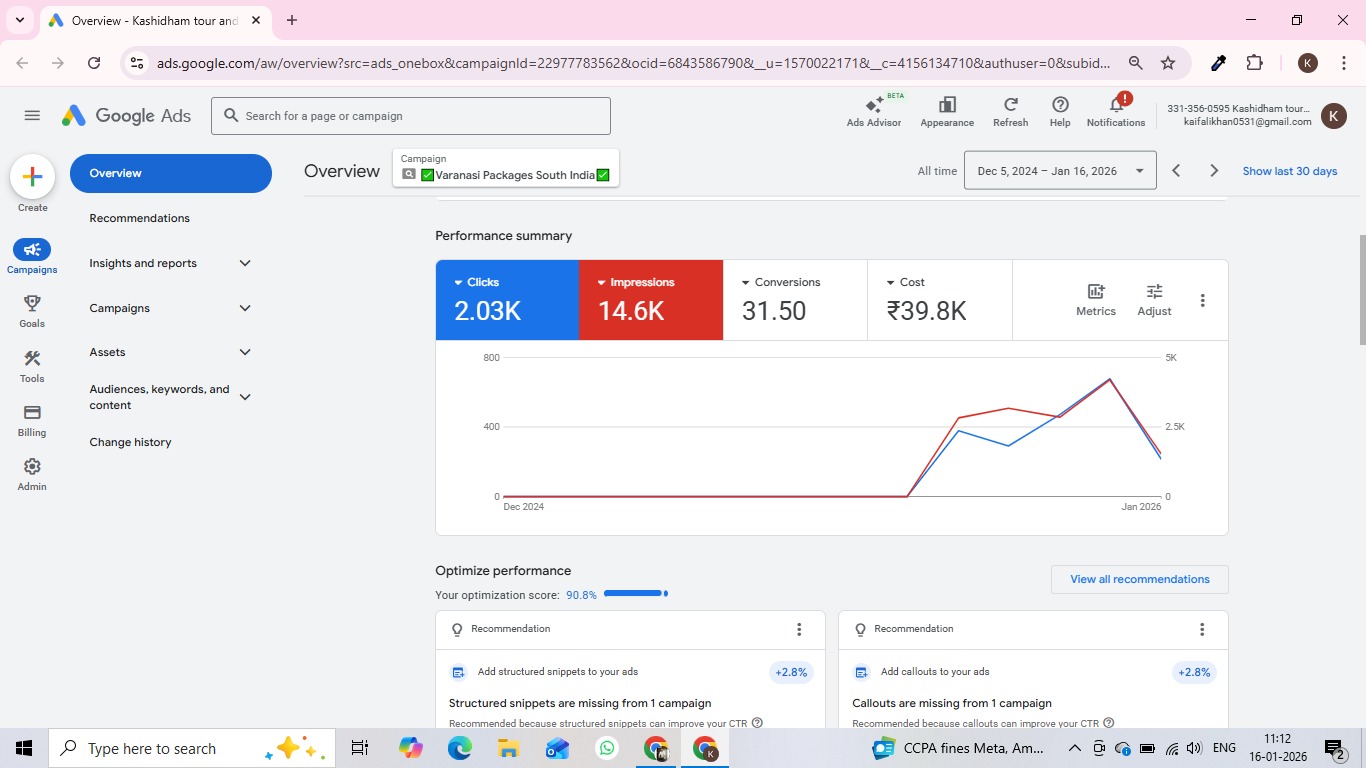Screen dimensions: 1366x768
Task: Click View all recommendations button
Action: [x=1139, y=579]
